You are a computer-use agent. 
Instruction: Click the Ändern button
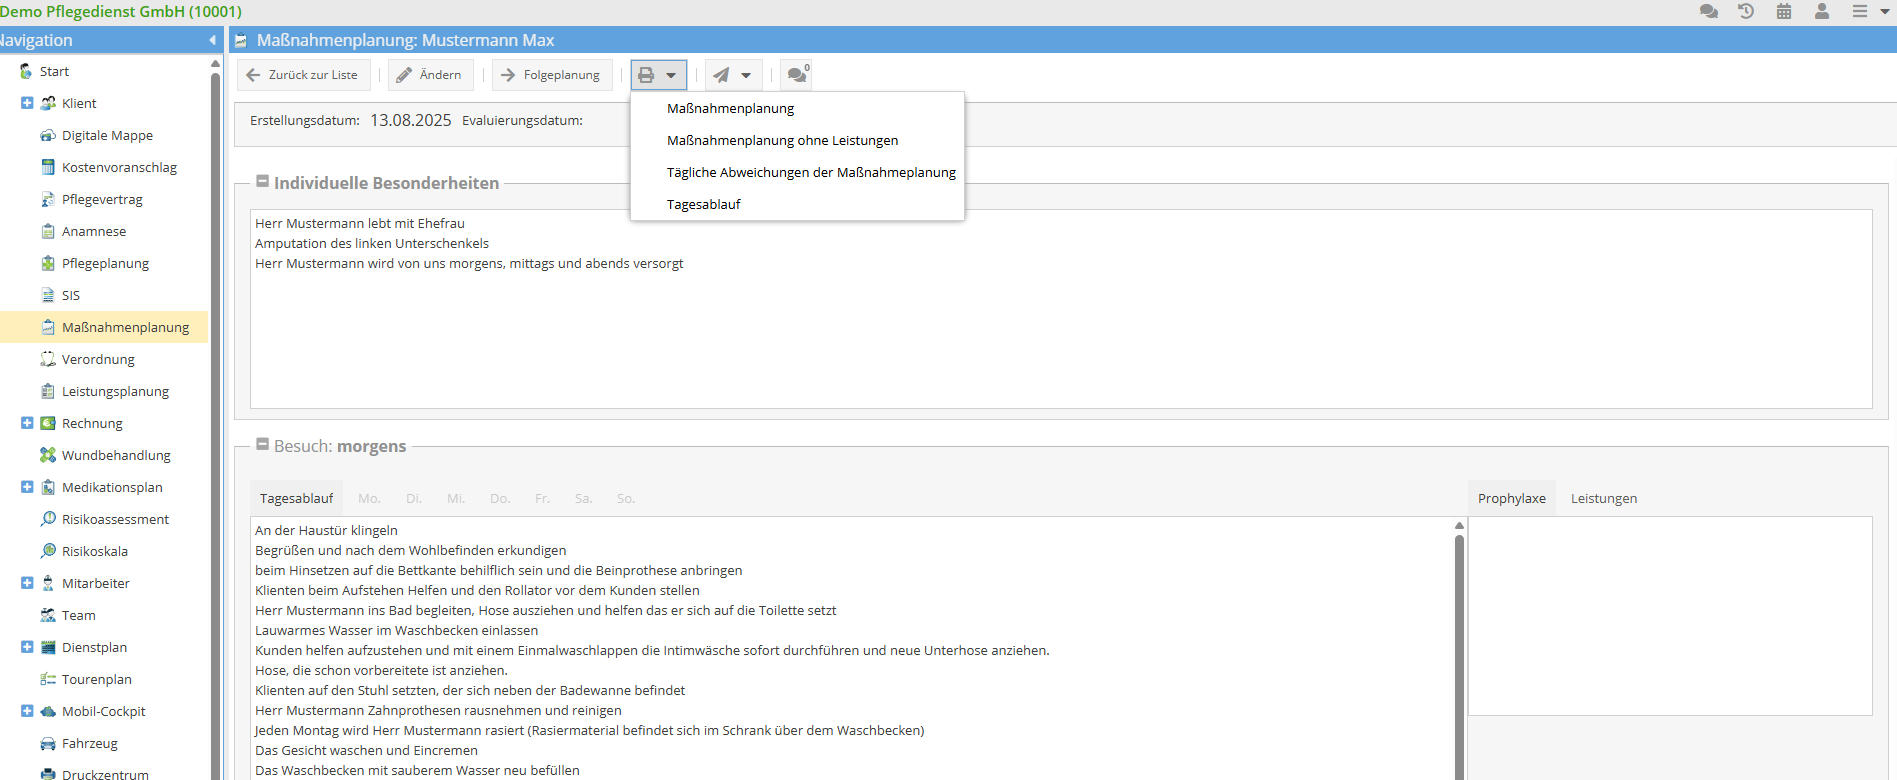point(430,75)
